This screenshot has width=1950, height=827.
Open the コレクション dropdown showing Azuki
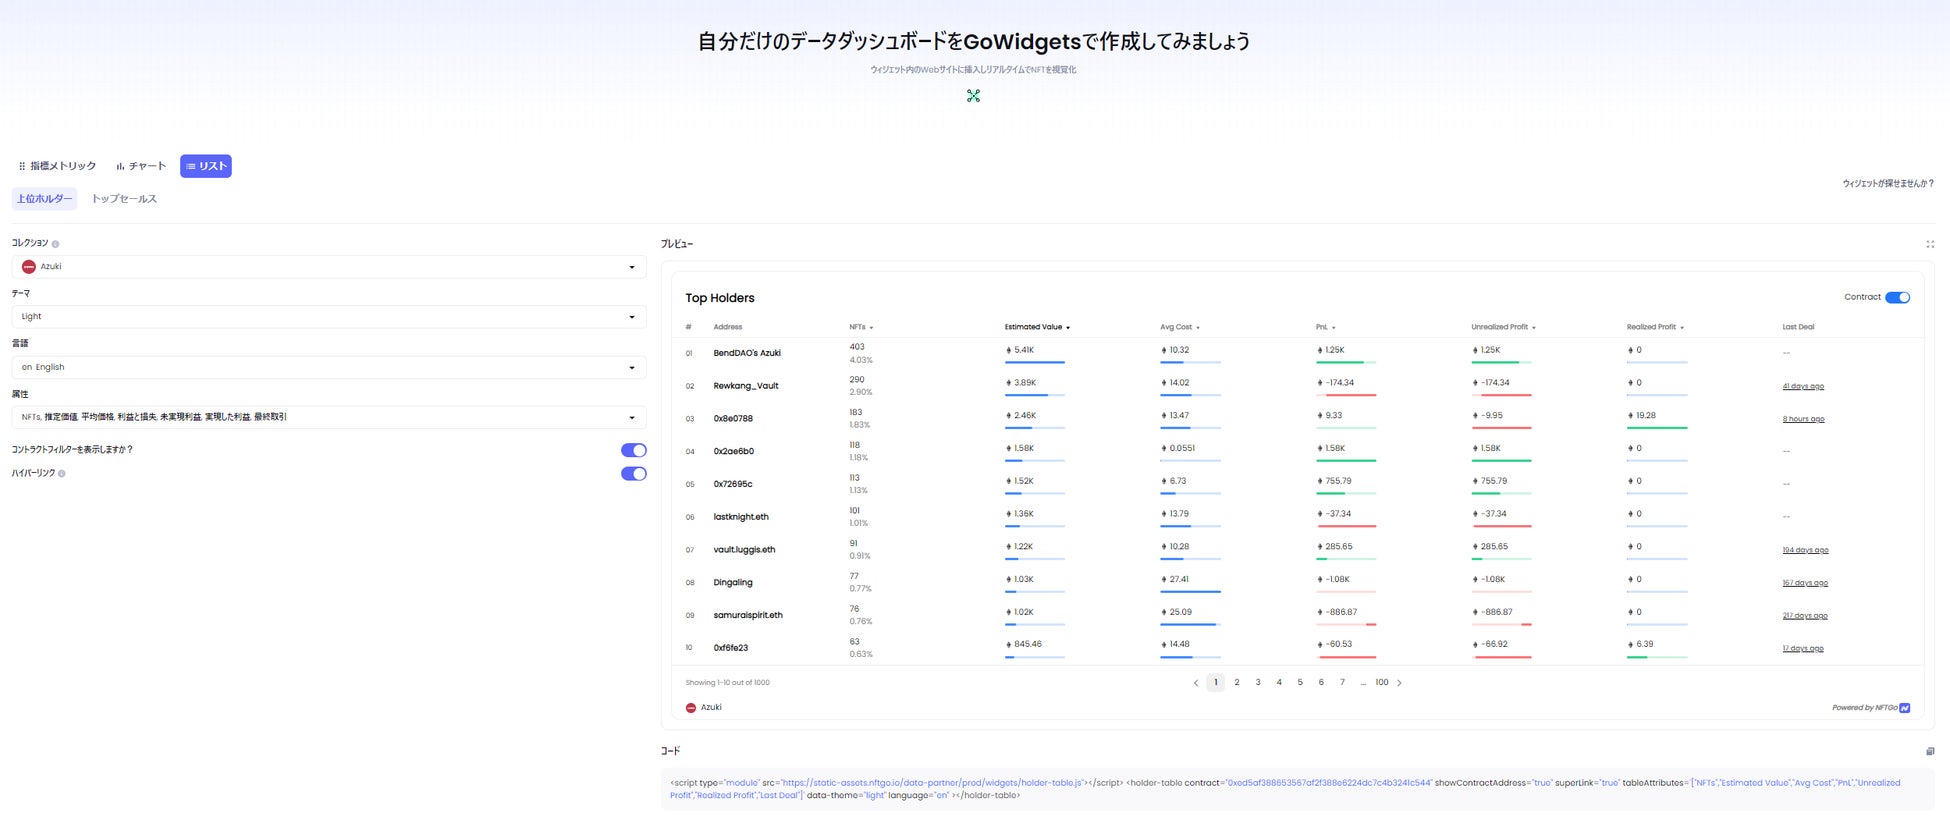point(329,267)
